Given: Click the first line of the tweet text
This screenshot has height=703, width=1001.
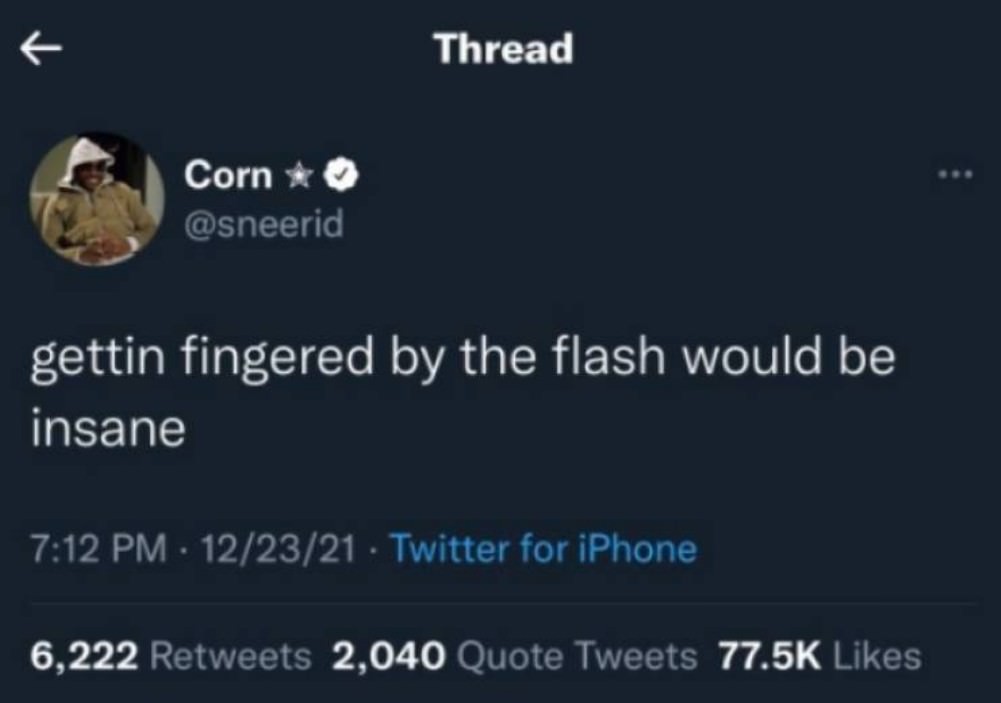Looking at the screenshot, I should tap(462, 359).
